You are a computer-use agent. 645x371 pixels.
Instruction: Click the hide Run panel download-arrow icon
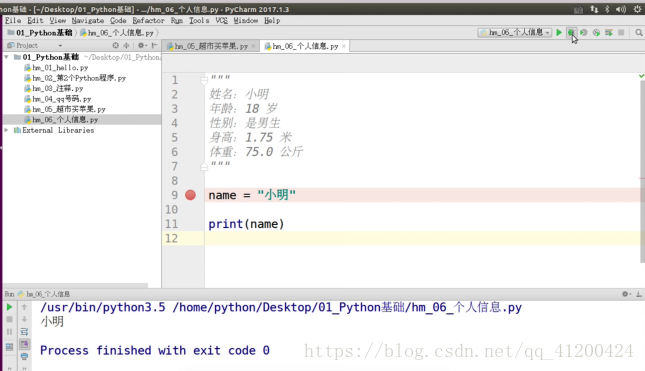(638, 294)
